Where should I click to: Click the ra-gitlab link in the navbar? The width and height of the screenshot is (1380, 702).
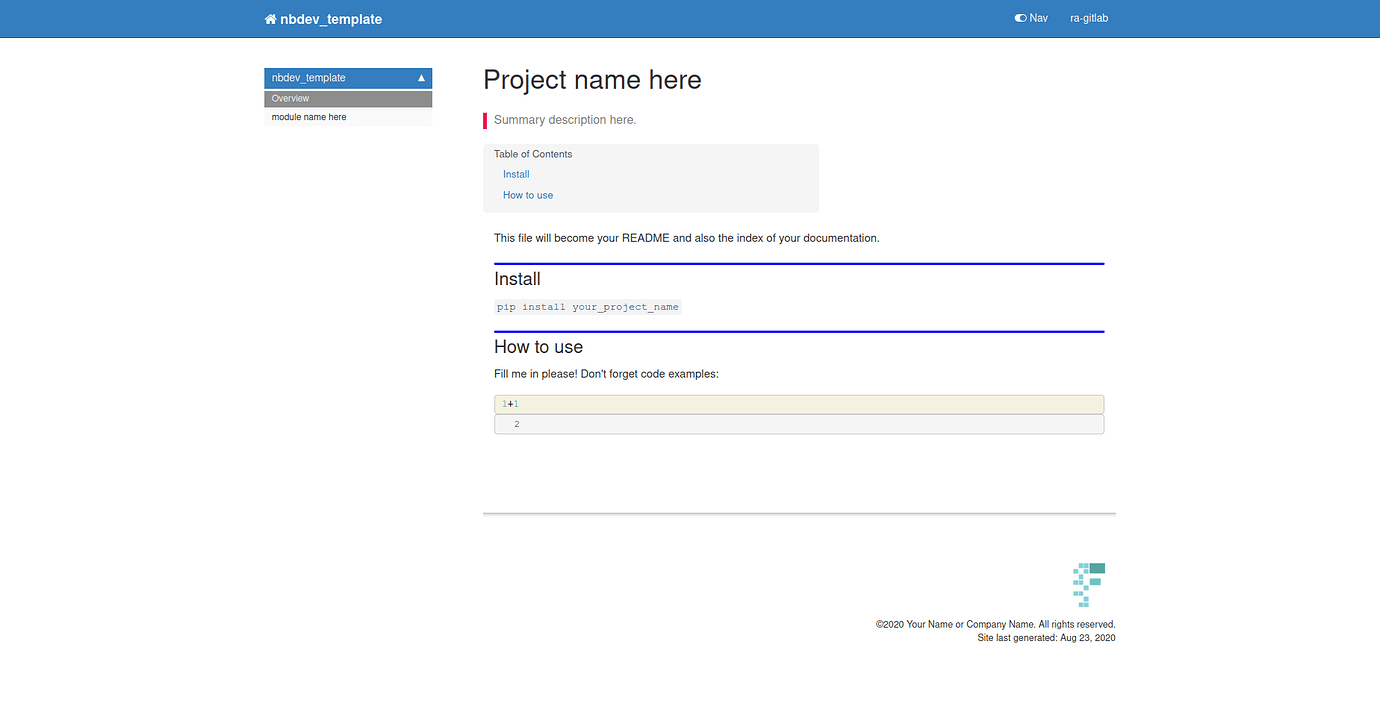point(1089,17)
